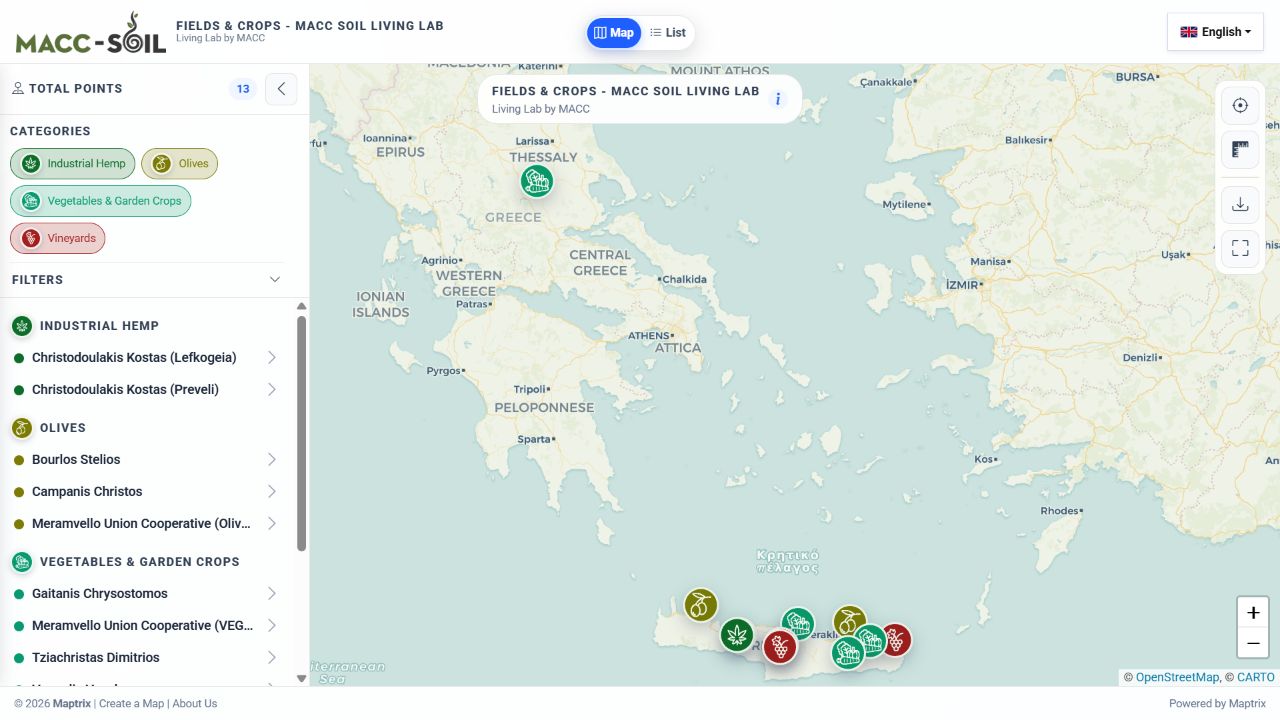
Task: Collapse the sidebar with the arrow button
Action: pyautogui.click(x=281, y=89)
